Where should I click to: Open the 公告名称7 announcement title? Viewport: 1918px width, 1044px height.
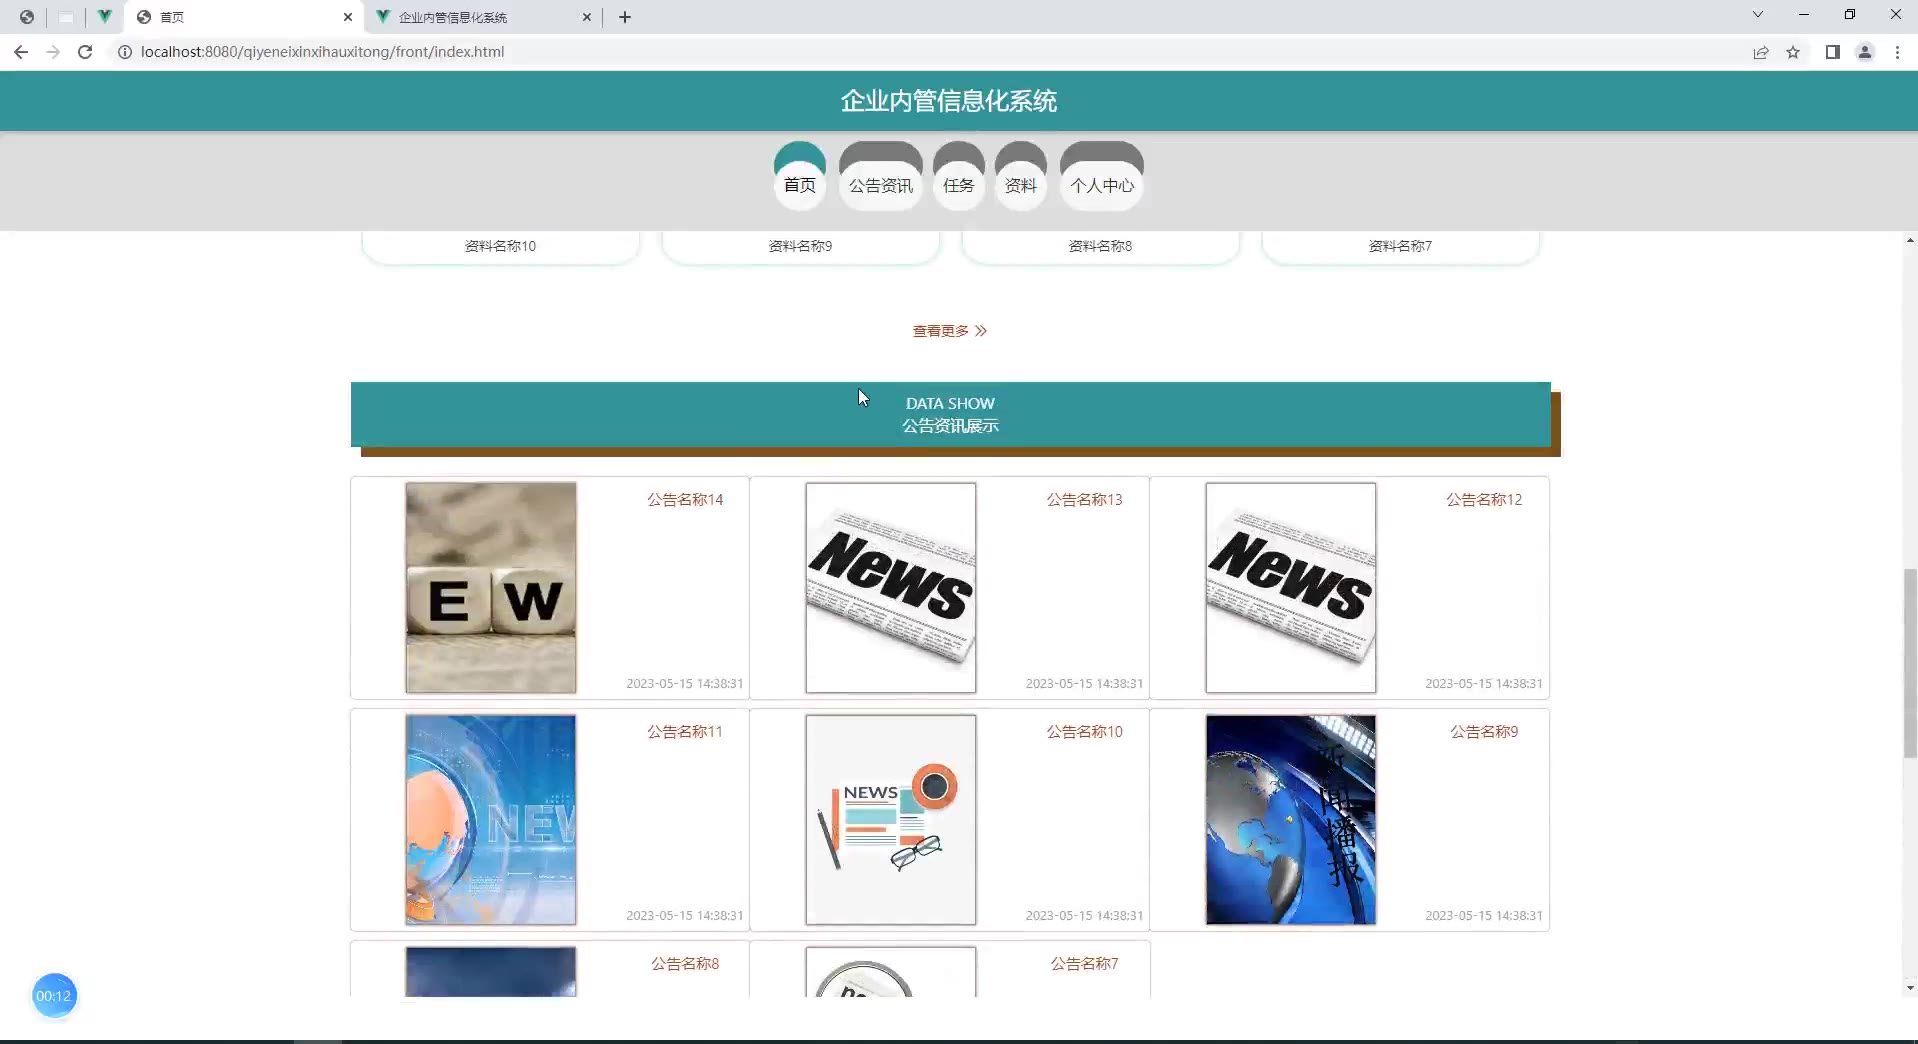tap(1084, 964)
